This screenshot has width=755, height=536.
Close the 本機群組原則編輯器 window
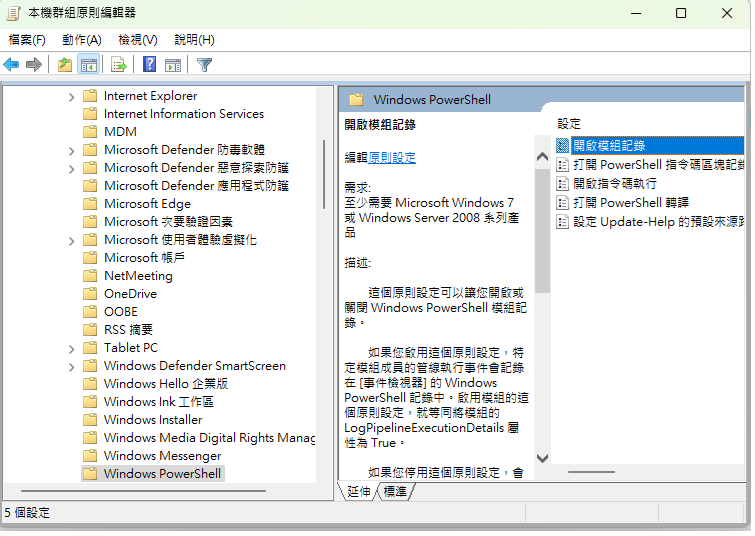coord(727,13)
